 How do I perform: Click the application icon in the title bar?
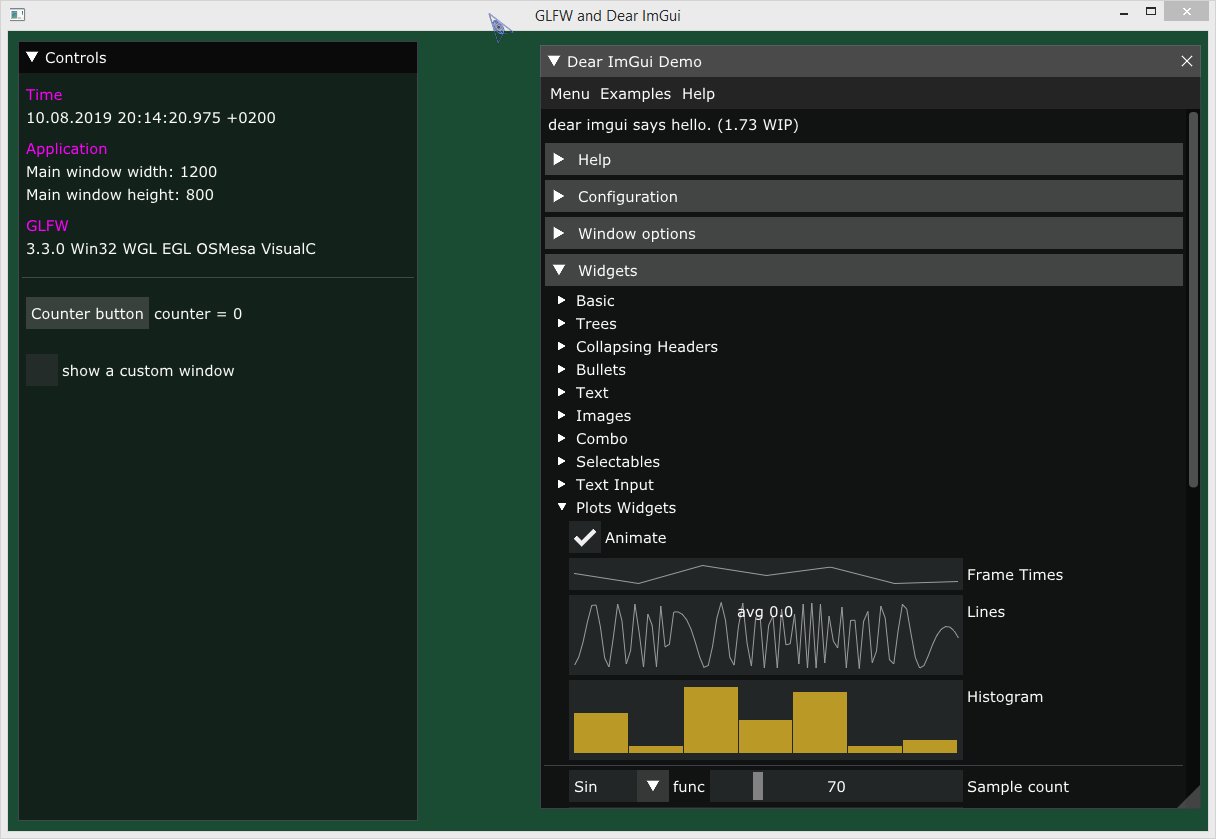click(17, 15)
